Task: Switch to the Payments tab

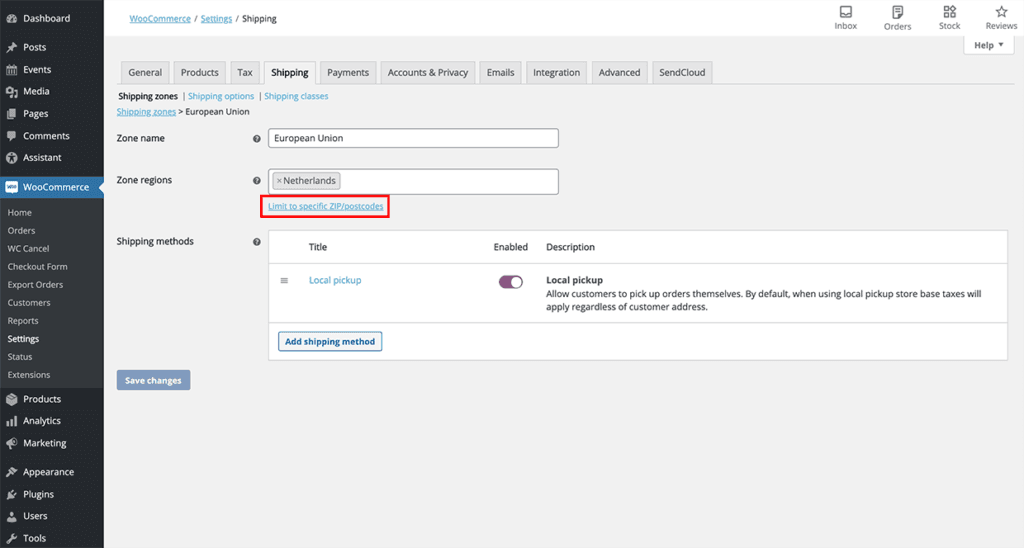Action: (x=348, y=73)
